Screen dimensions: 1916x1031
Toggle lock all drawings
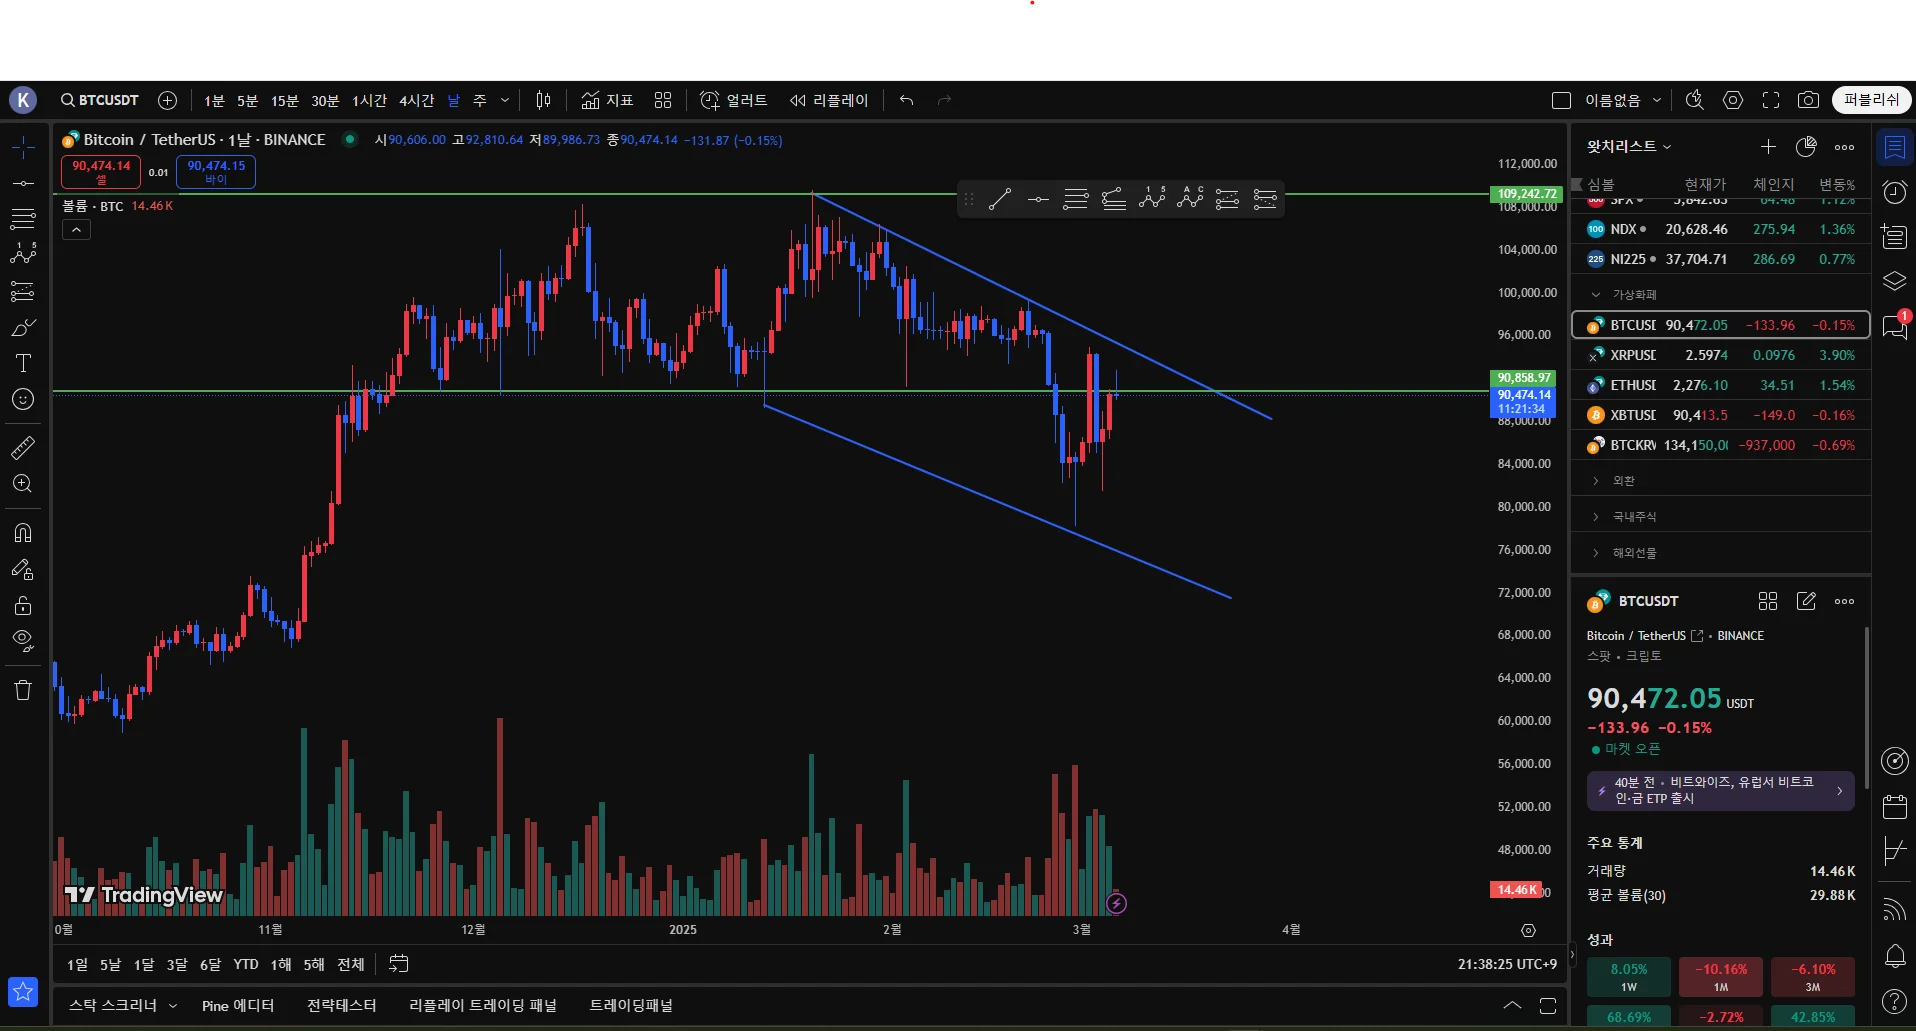[x=23, y=605]
